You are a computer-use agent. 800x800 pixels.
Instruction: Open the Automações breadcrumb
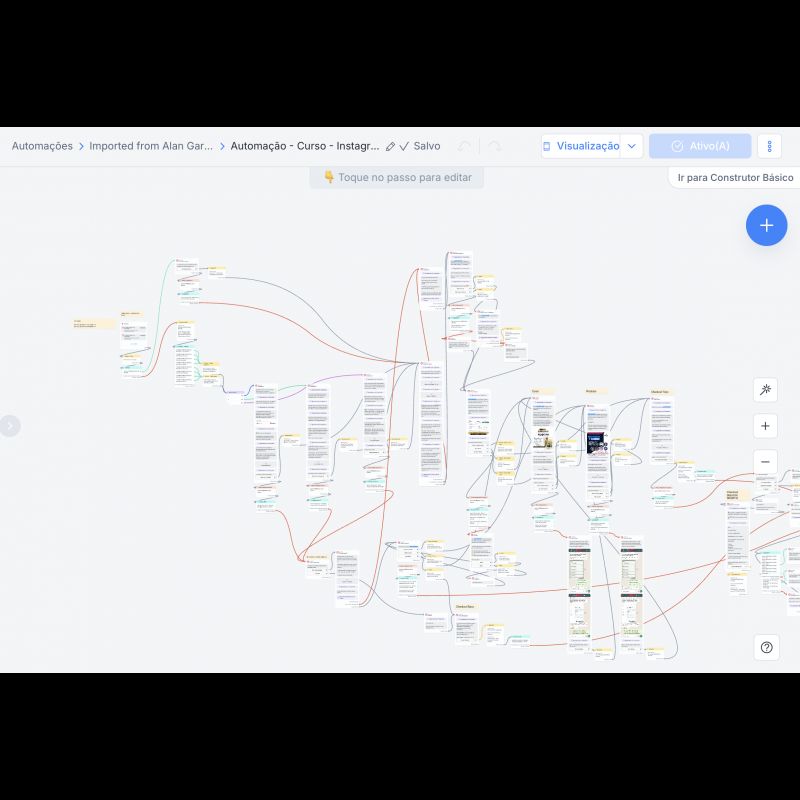point(42,146)
